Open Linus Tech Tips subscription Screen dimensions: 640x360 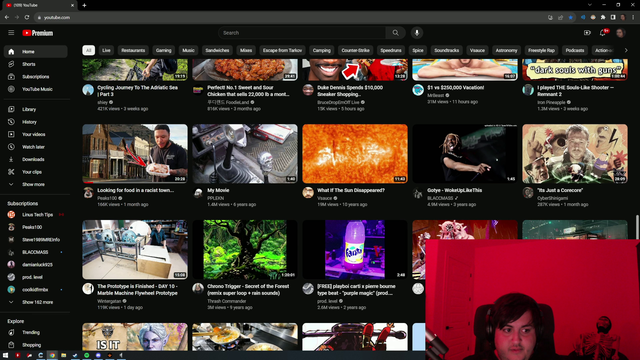point(36,215)
